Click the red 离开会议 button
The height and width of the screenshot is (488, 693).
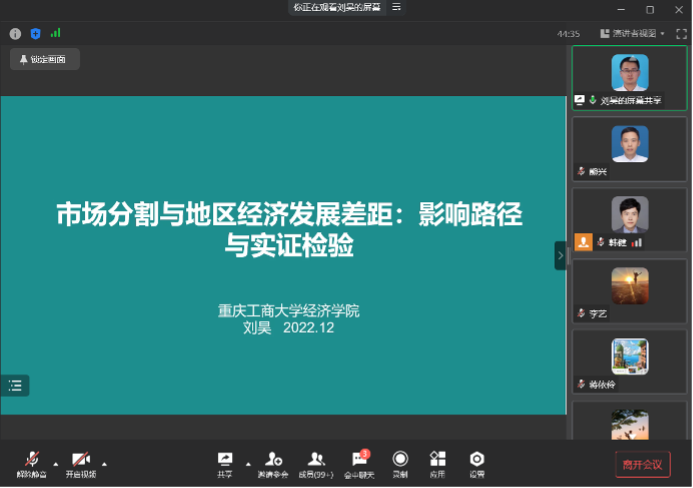pyautogui.click(x=642, y=464)
